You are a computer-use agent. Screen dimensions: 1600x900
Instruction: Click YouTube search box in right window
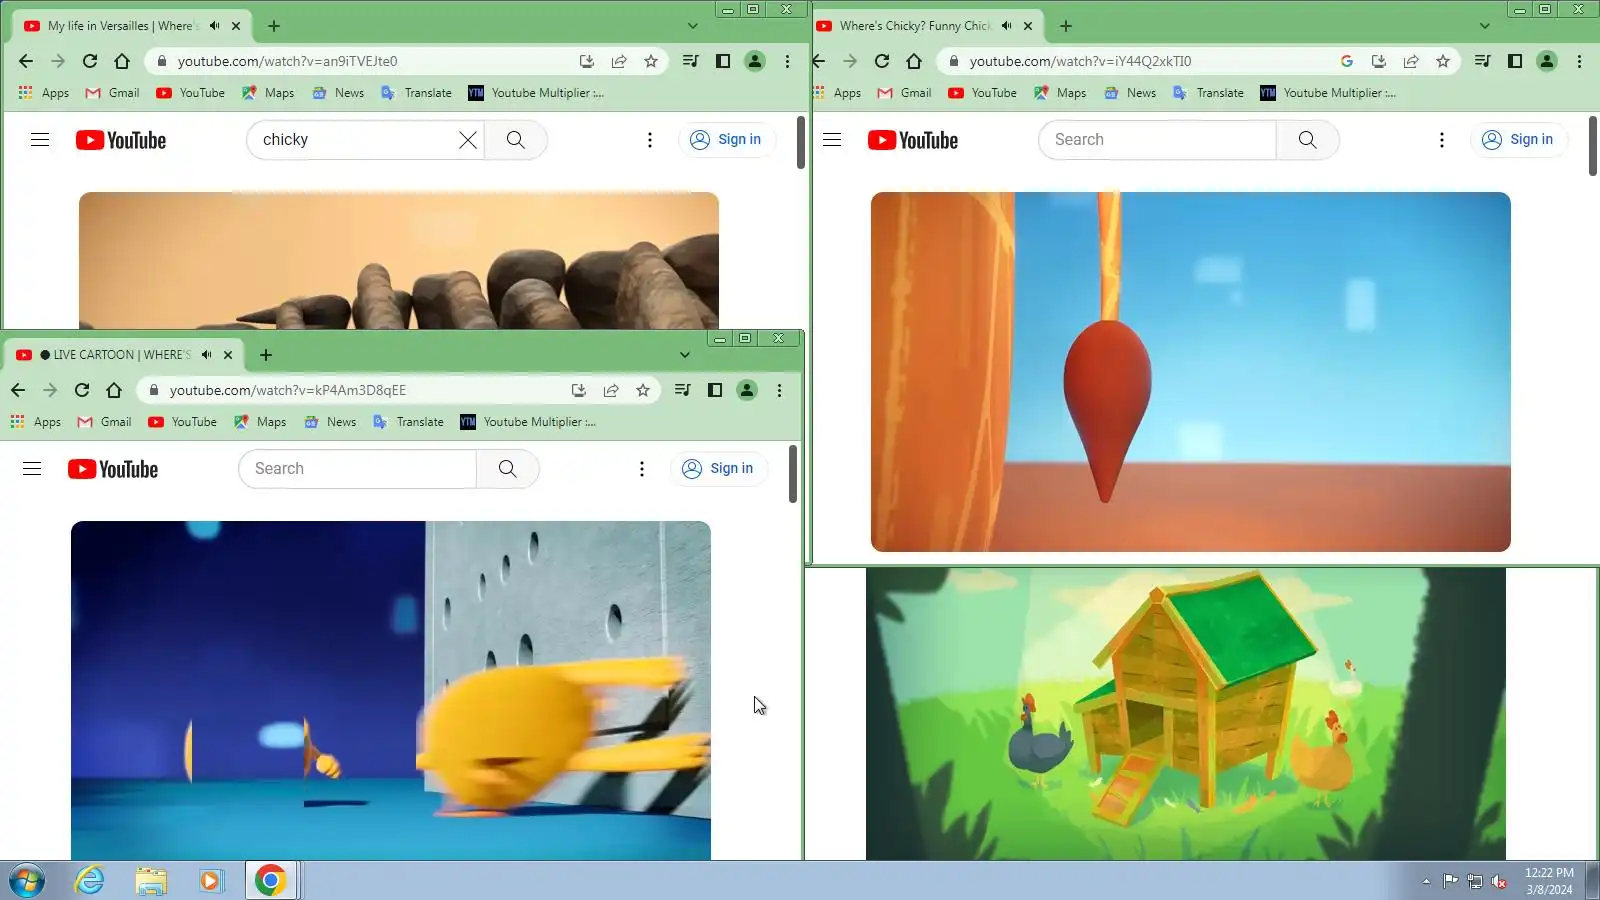pyautogui.click(x=1158, y=140)
